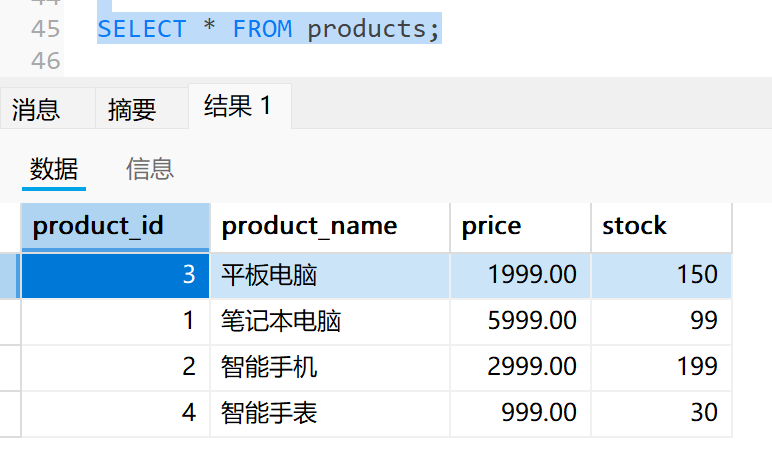Open the 信息 sub-tab

(x=150, y=168)
